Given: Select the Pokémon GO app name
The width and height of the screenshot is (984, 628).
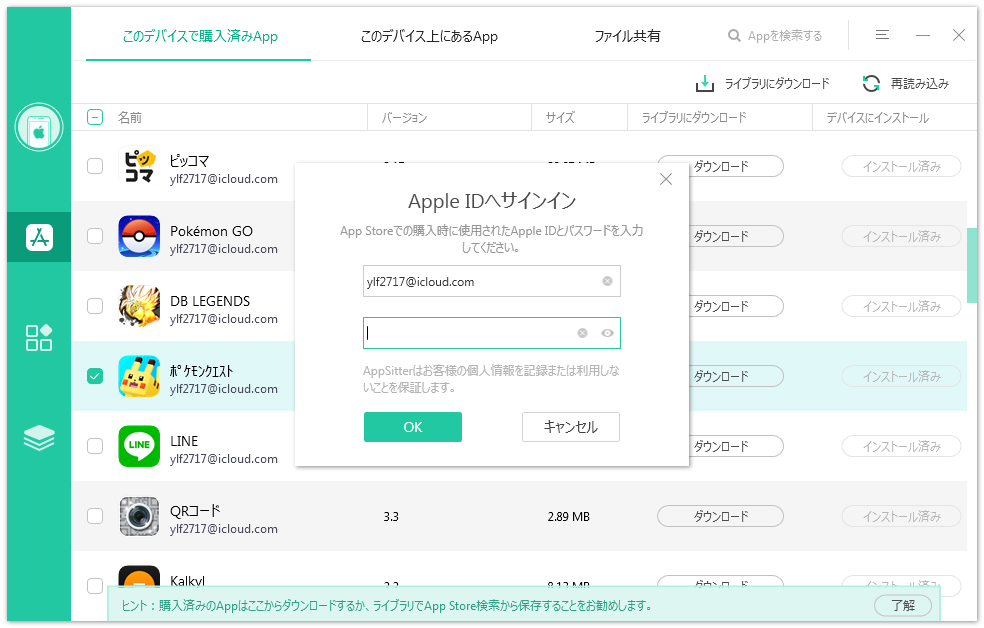Looking at the screenshot, I should [x=211, y=231].
